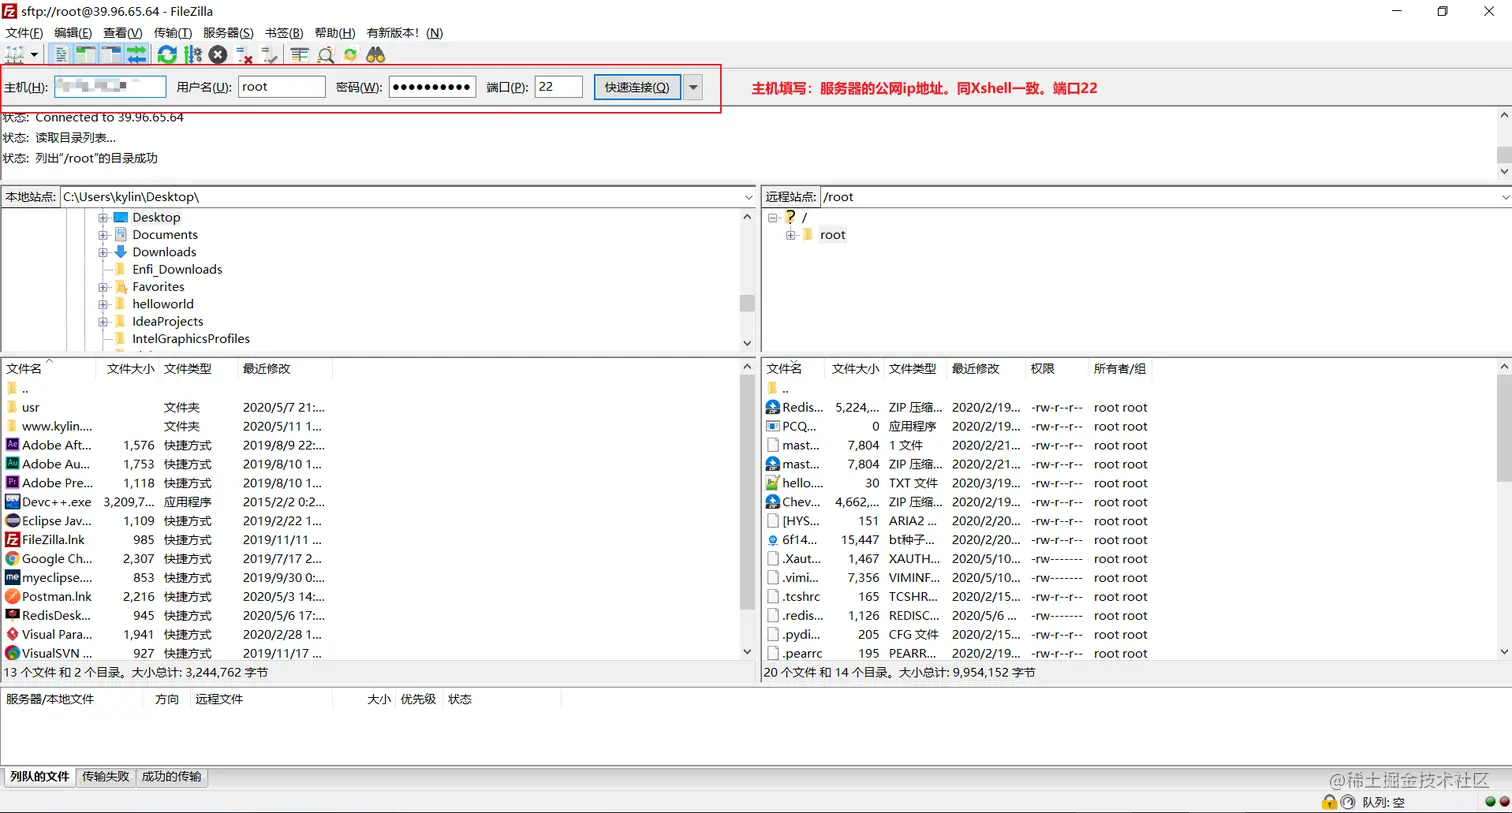
Task: Open the Site Manager dropdown arrow
Action: 33,55
